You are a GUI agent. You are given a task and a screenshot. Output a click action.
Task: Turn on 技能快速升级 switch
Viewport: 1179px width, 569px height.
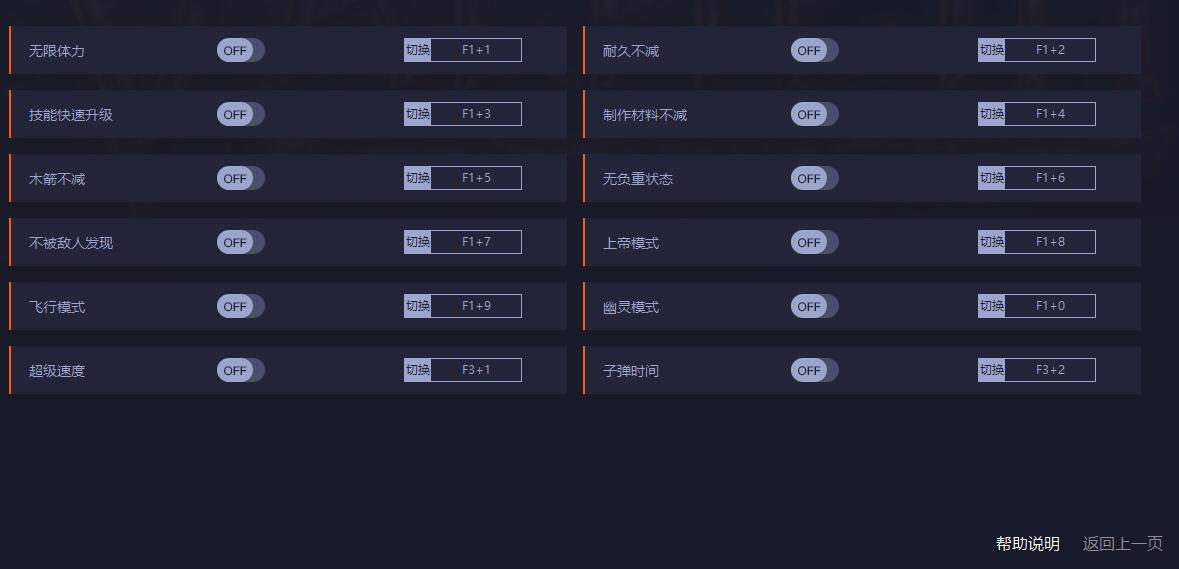tap(241, 114)
